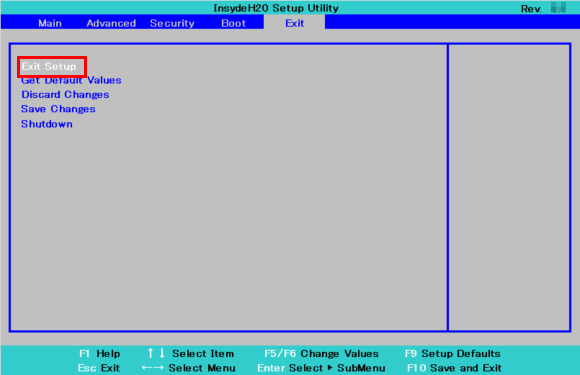Choose Save Changes option
580x375 pixels.
(58, 109)
